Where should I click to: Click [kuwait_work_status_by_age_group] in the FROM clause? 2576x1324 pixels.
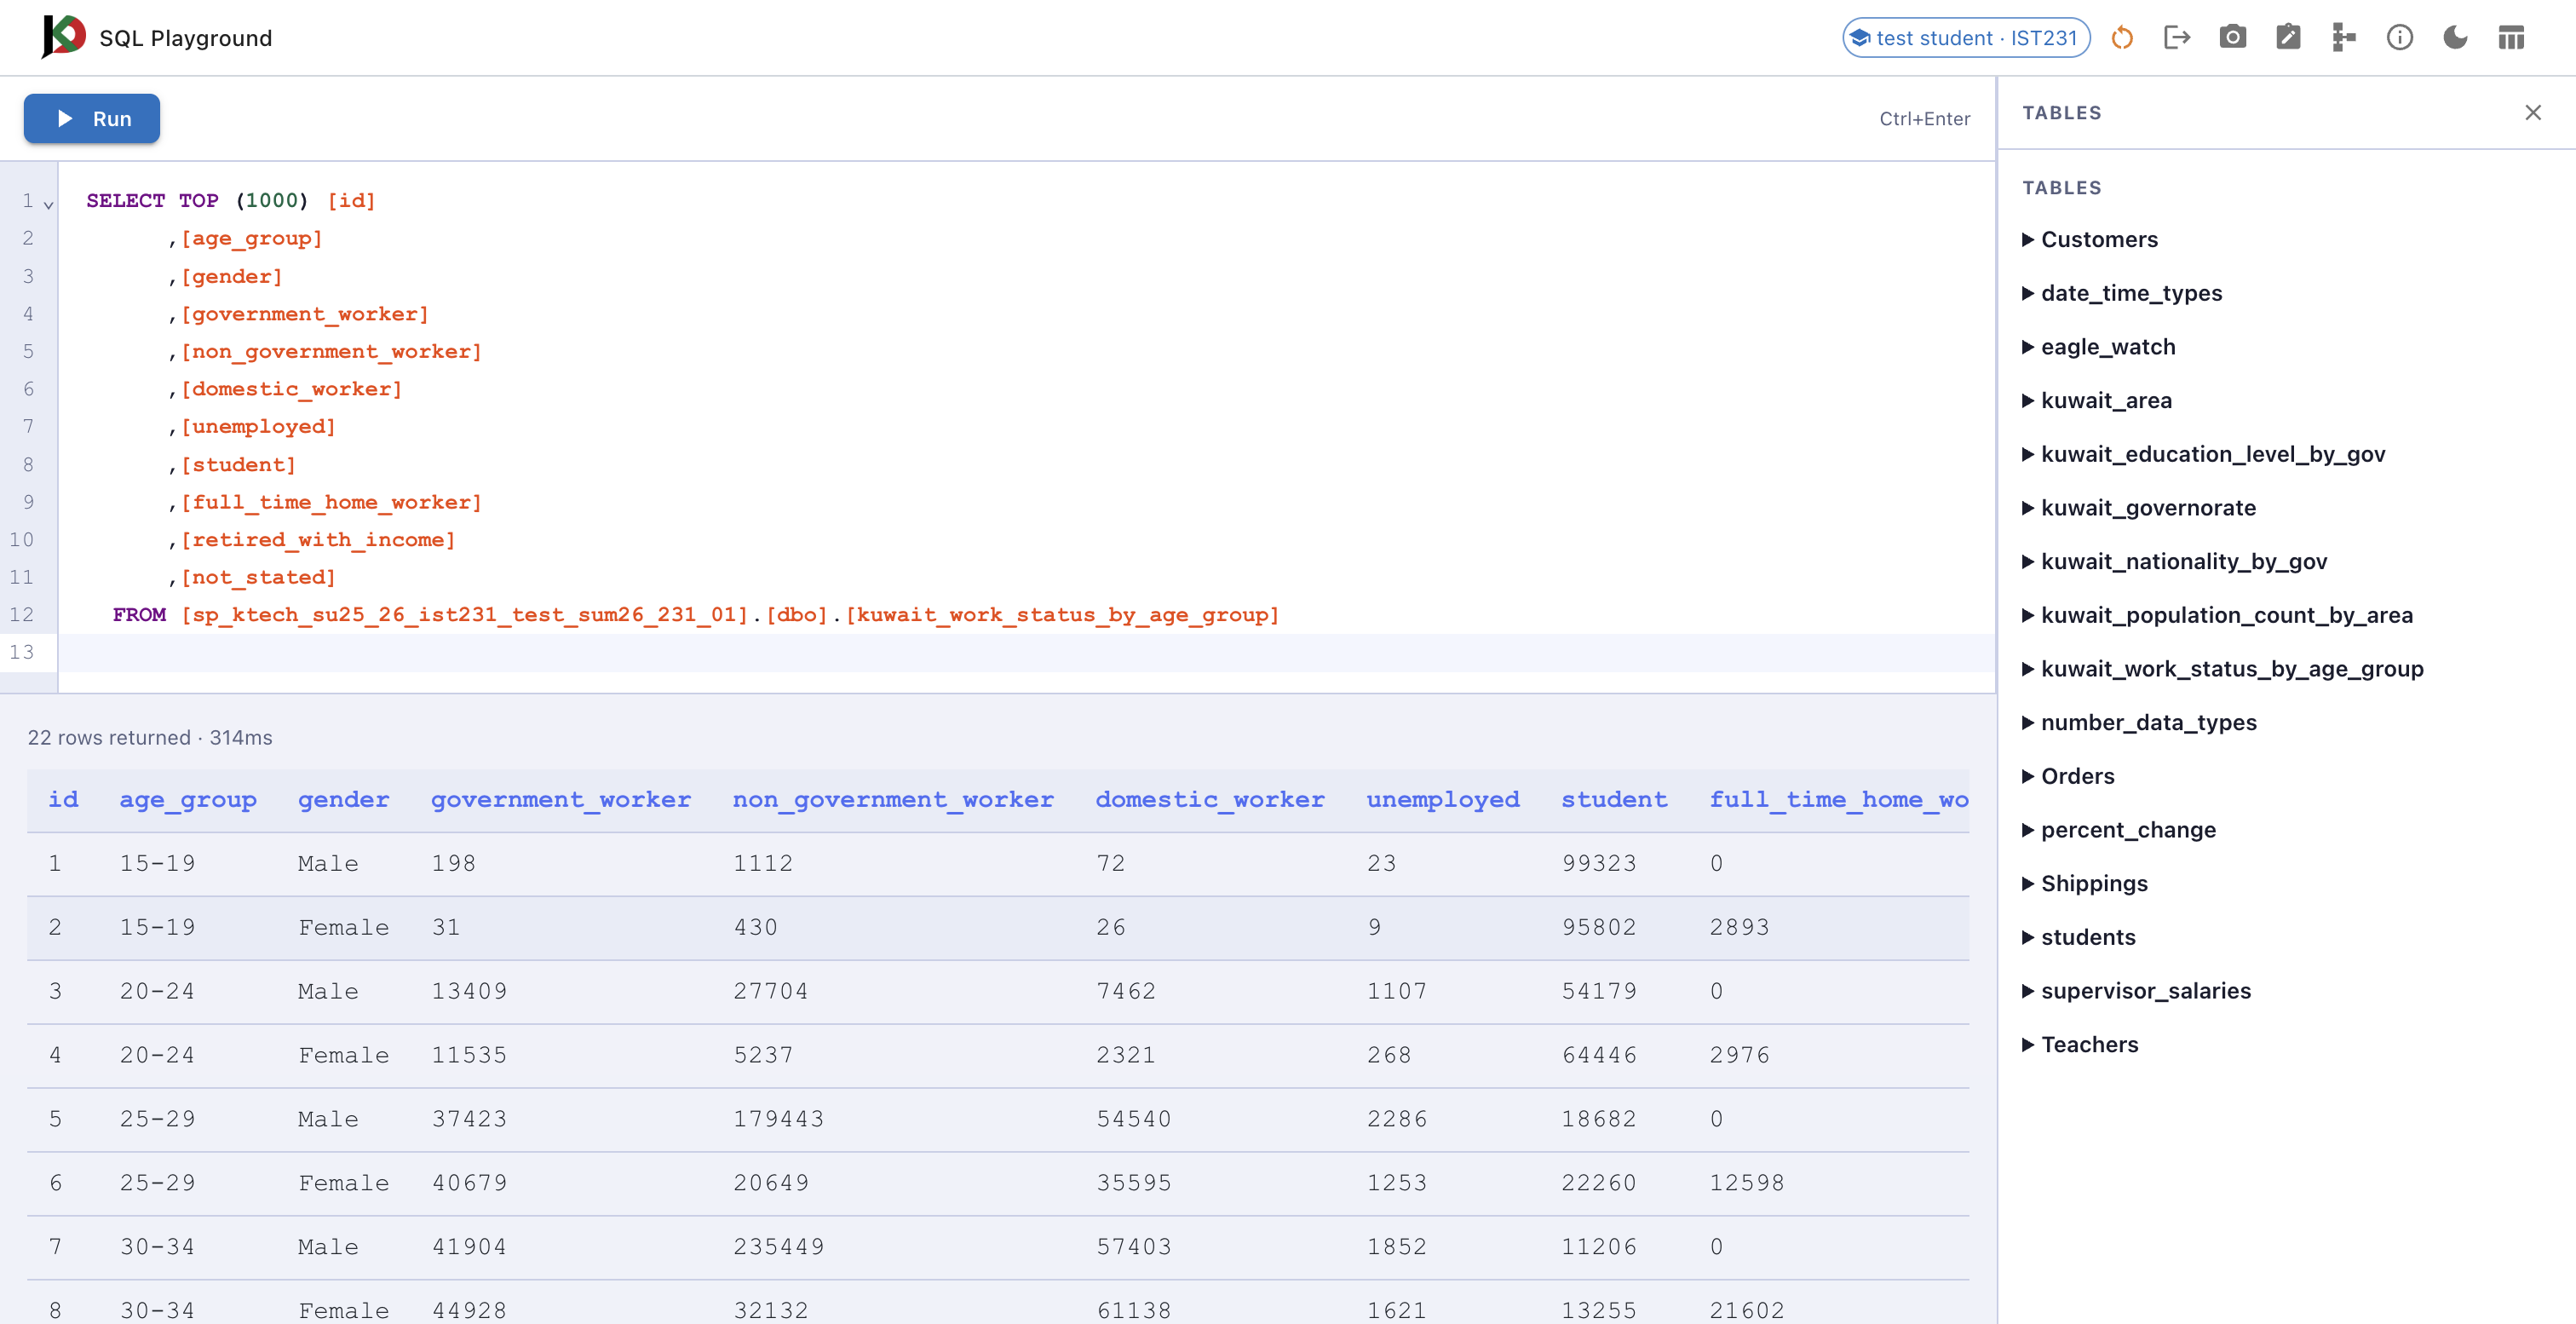click(1062, 615)
